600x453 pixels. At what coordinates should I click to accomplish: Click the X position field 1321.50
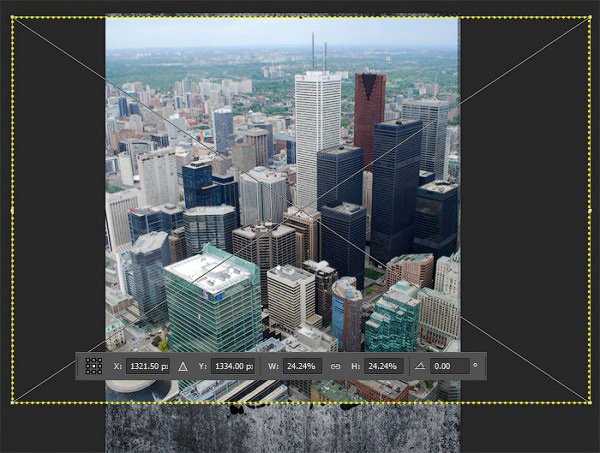148,366
